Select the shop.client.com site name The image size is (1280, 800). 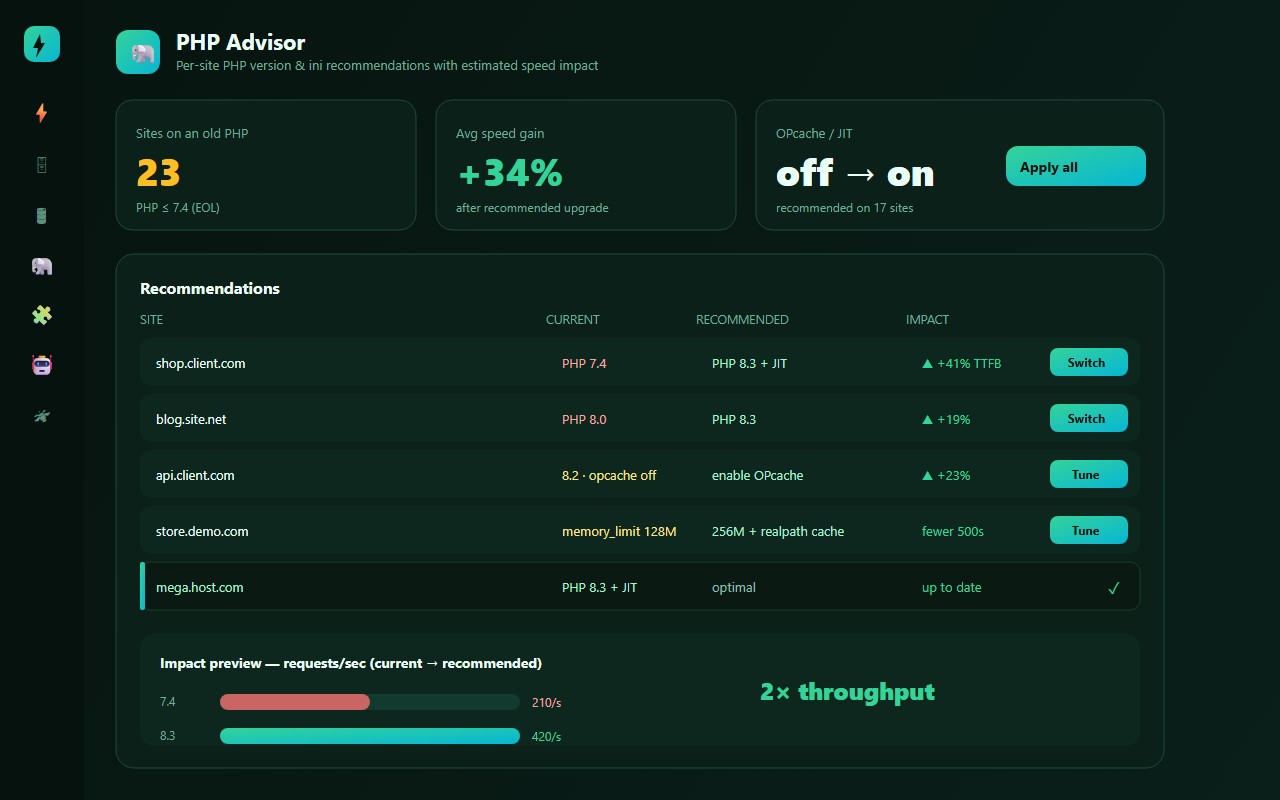coord(201,364)
